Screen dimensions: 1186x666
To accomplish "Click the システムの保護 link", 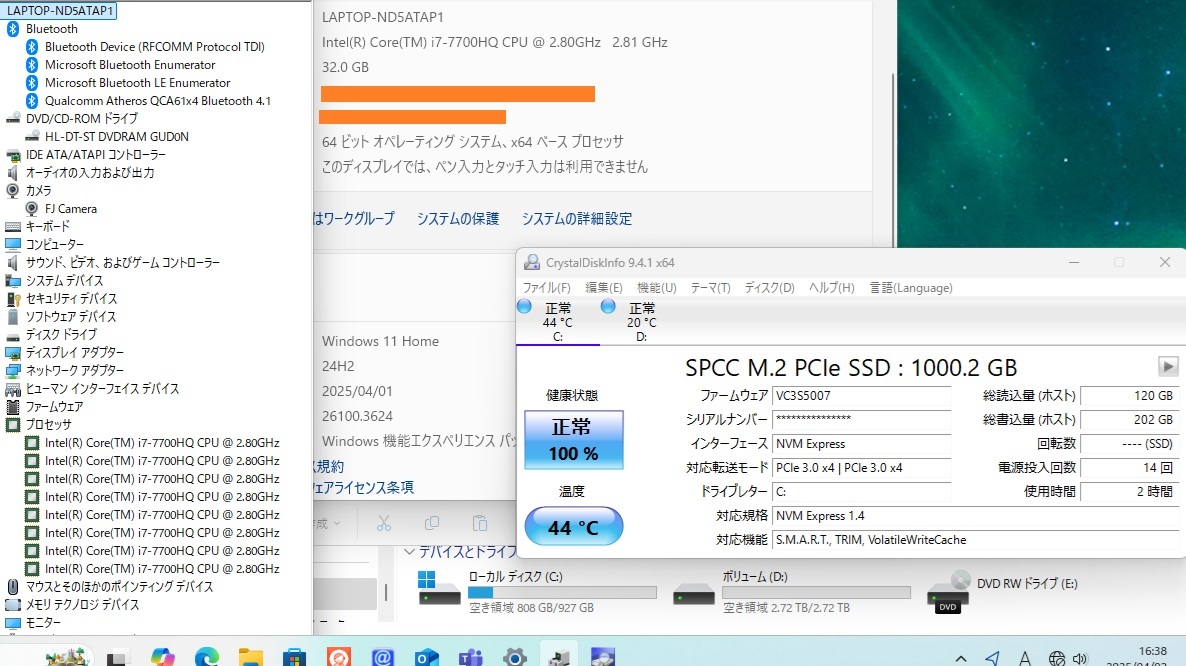I will (x=457, y=218).
